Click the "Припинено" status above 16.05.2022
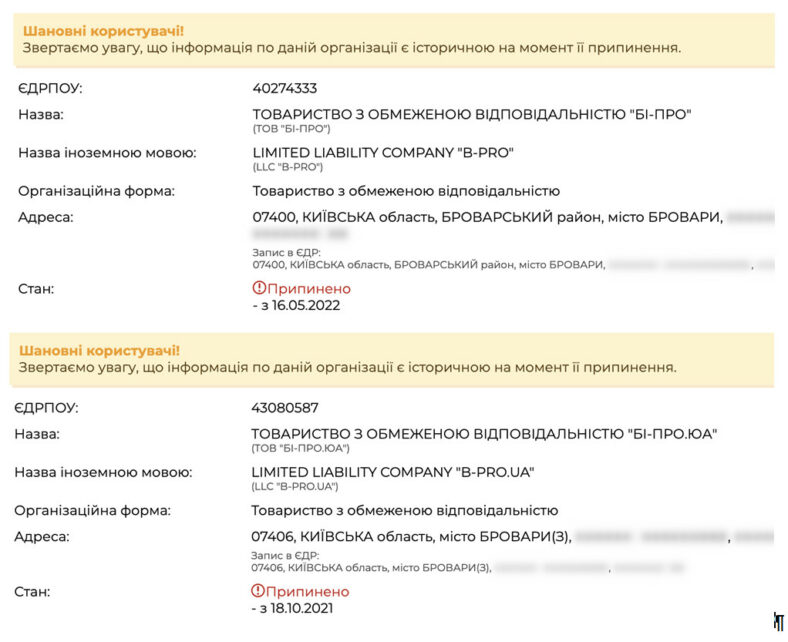This screenshot has width=788, height=642. click(x=309, y=289)
